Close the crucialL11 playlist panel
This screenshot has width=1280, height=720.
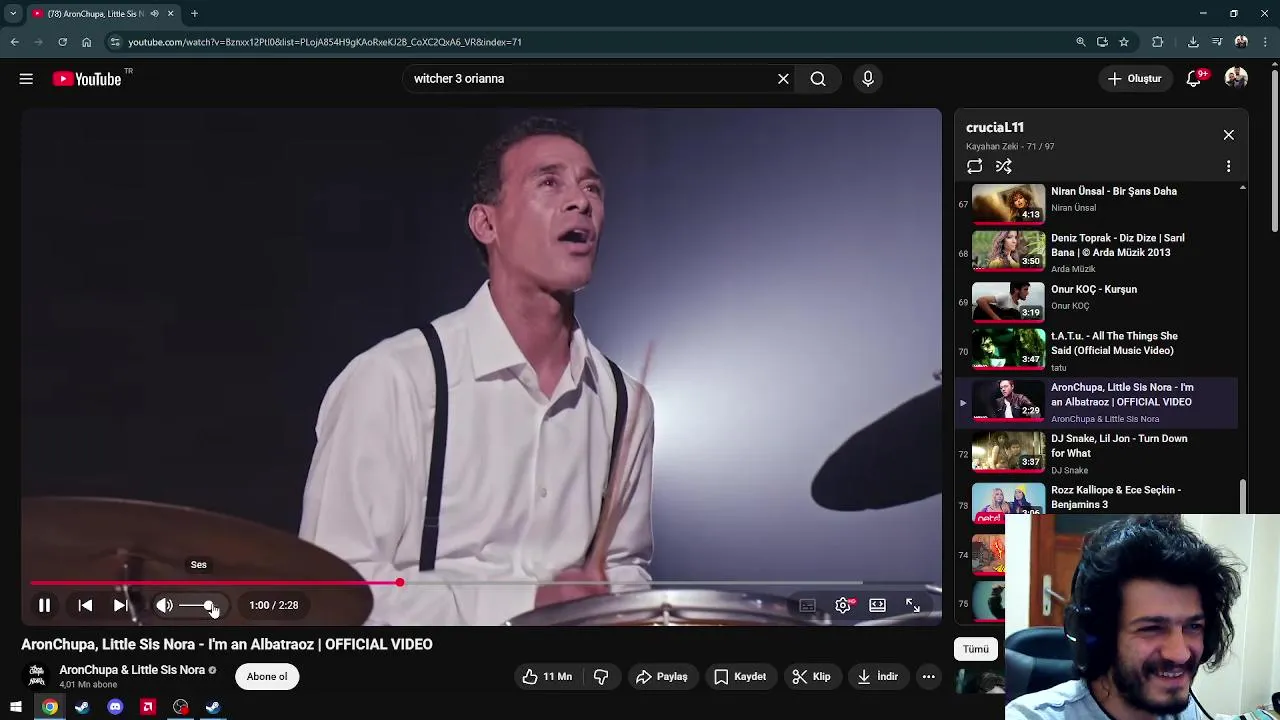pos(1229,135)
